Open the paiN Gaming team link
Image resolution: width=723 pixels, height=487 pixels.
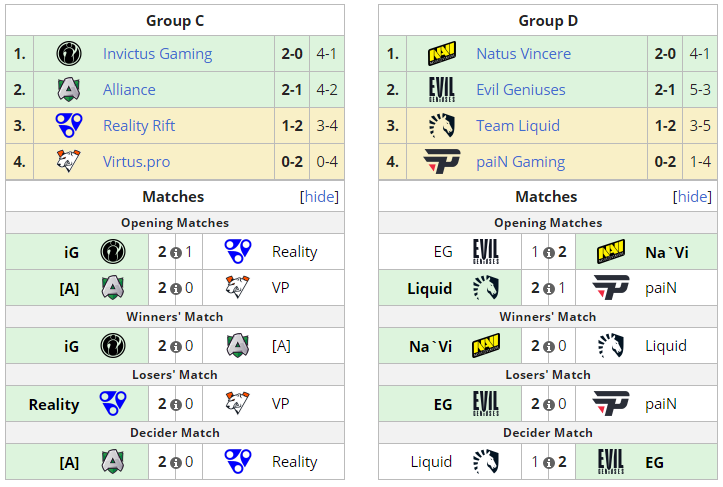(520, 162)
